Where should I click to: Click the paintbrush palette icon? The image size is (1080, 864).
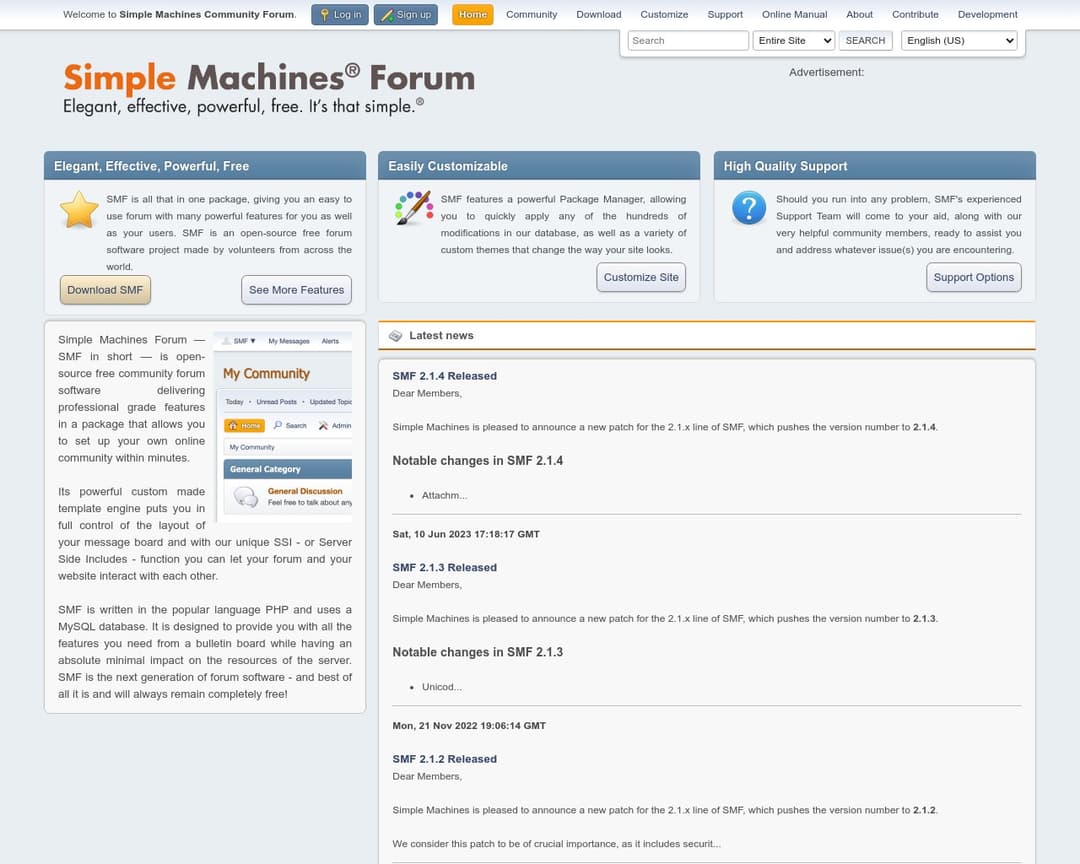(x=413, y=208)
